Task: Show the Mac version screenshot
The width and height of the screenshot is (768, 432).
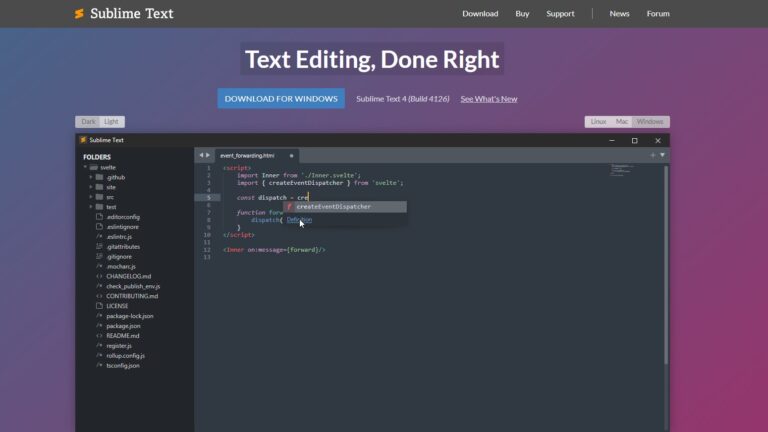Action: pos(622,121)
